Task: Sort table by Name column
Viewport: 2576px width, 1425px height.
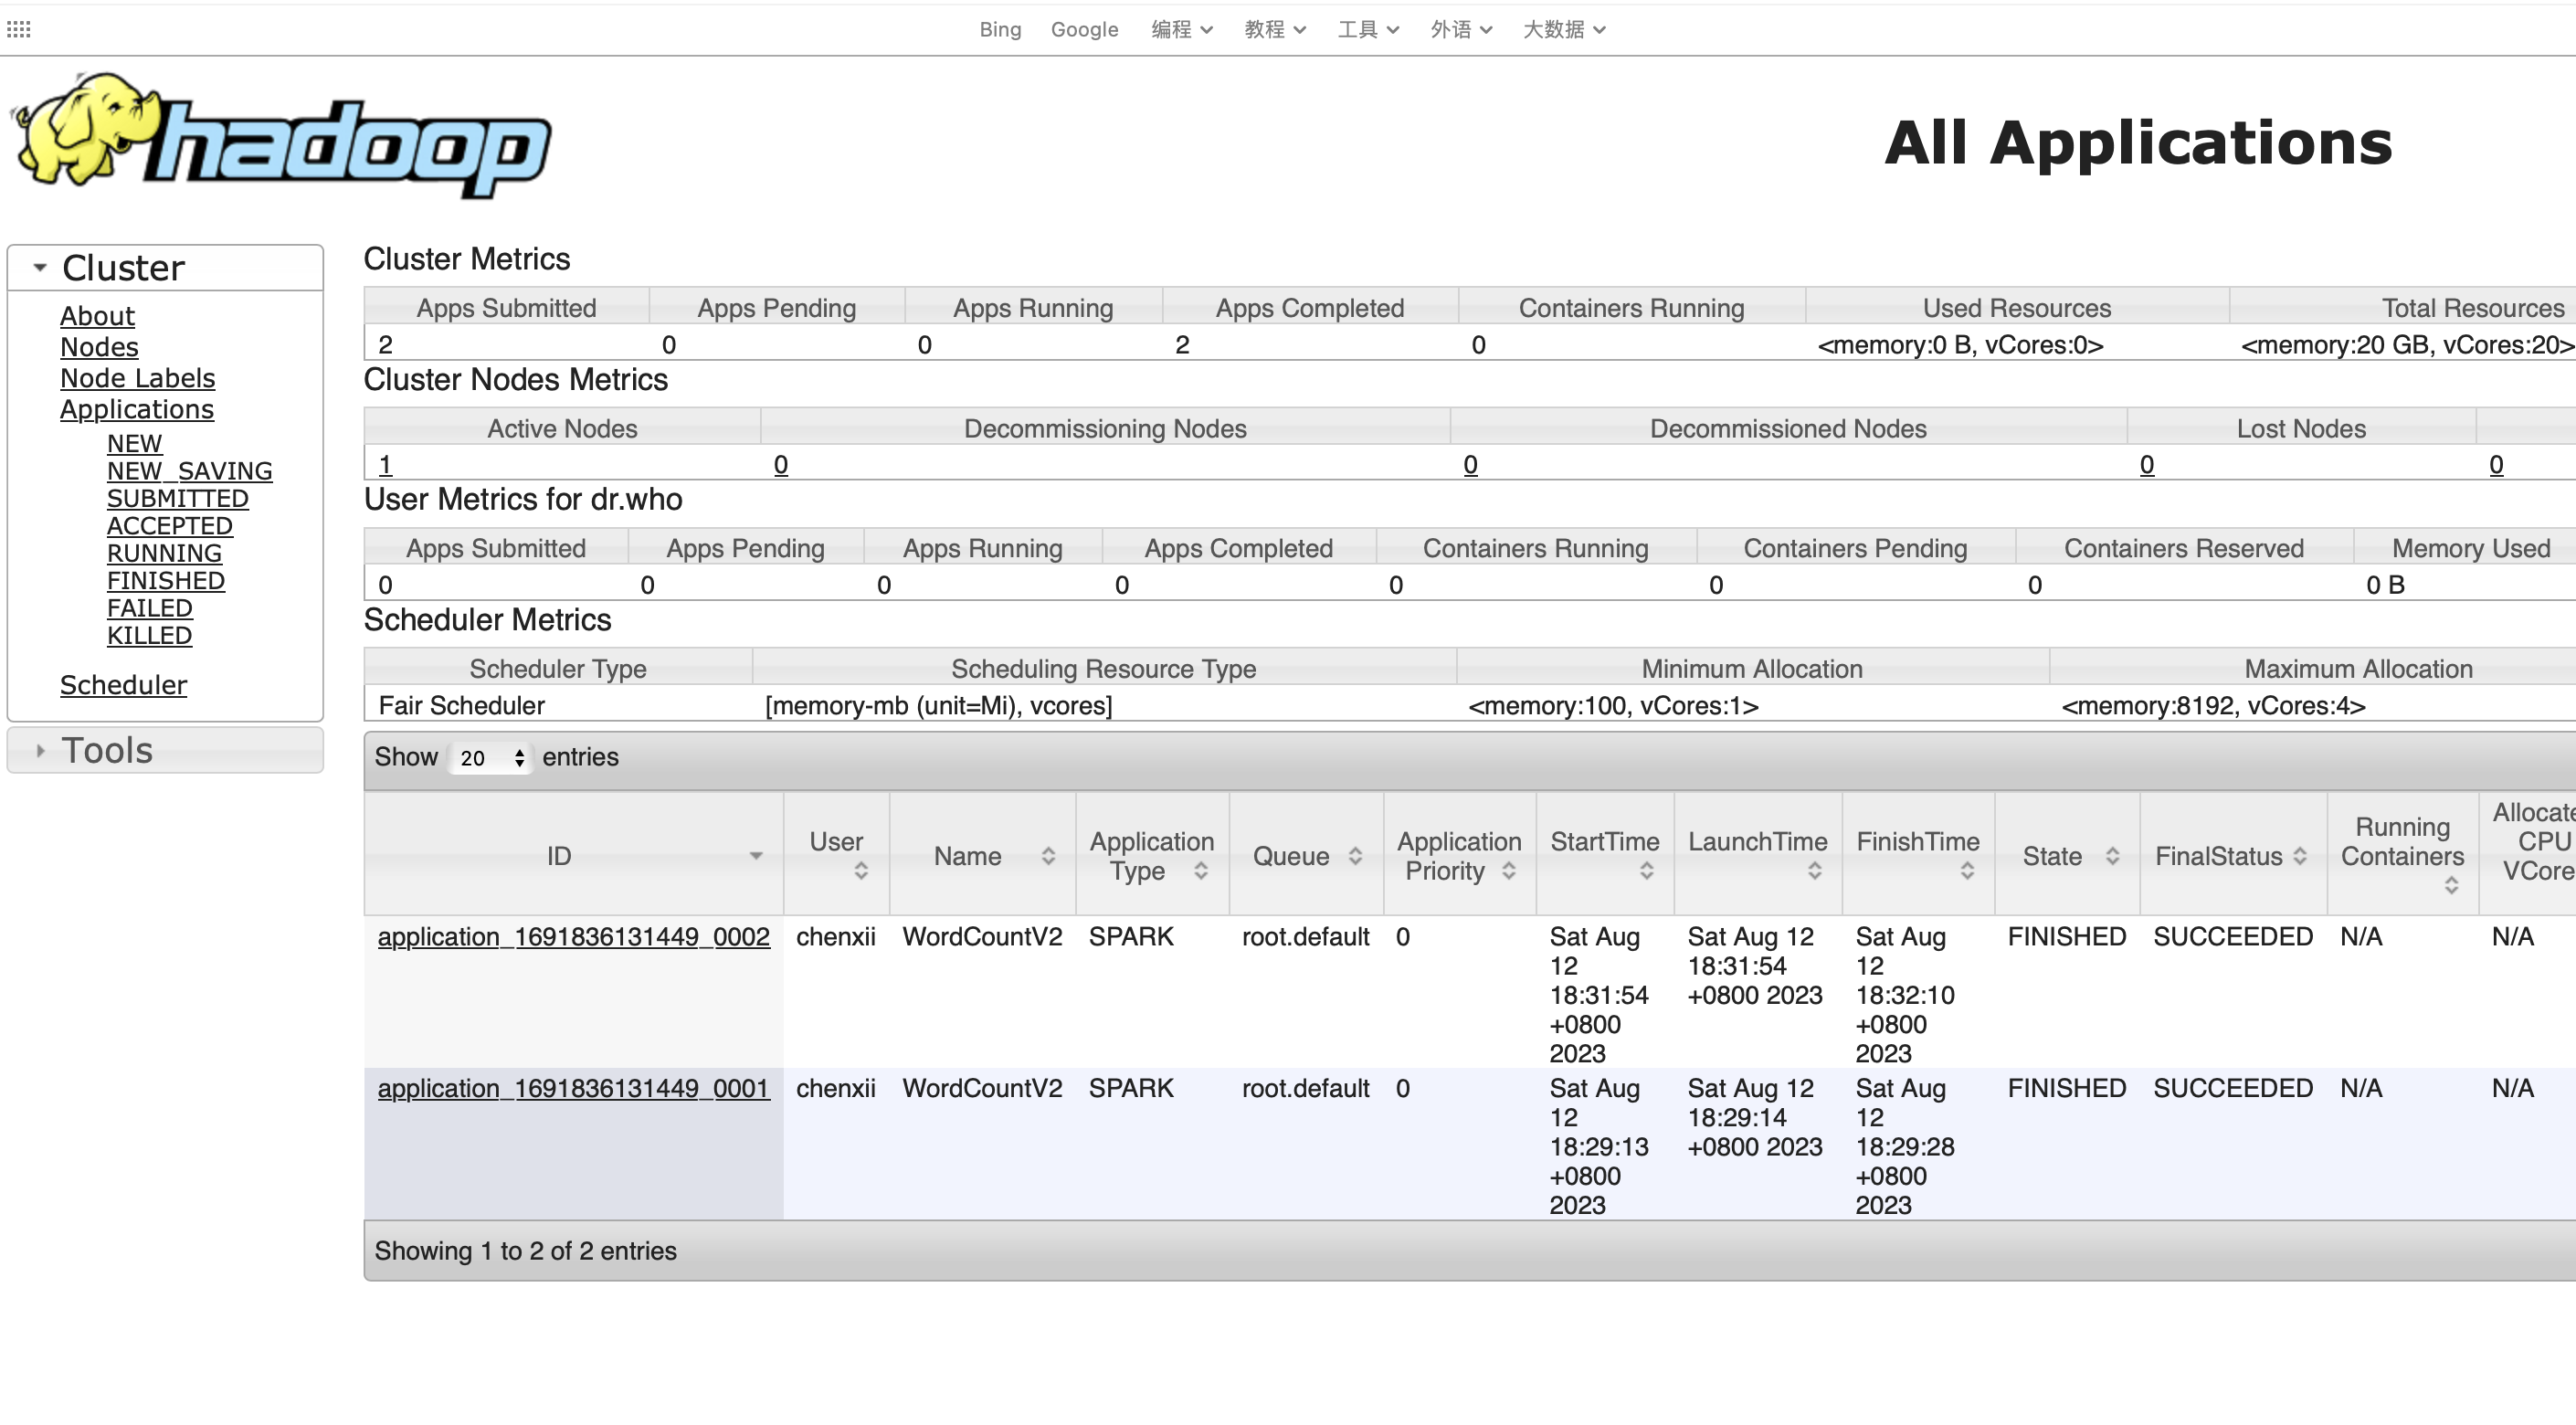Action: click(1048, 856)
